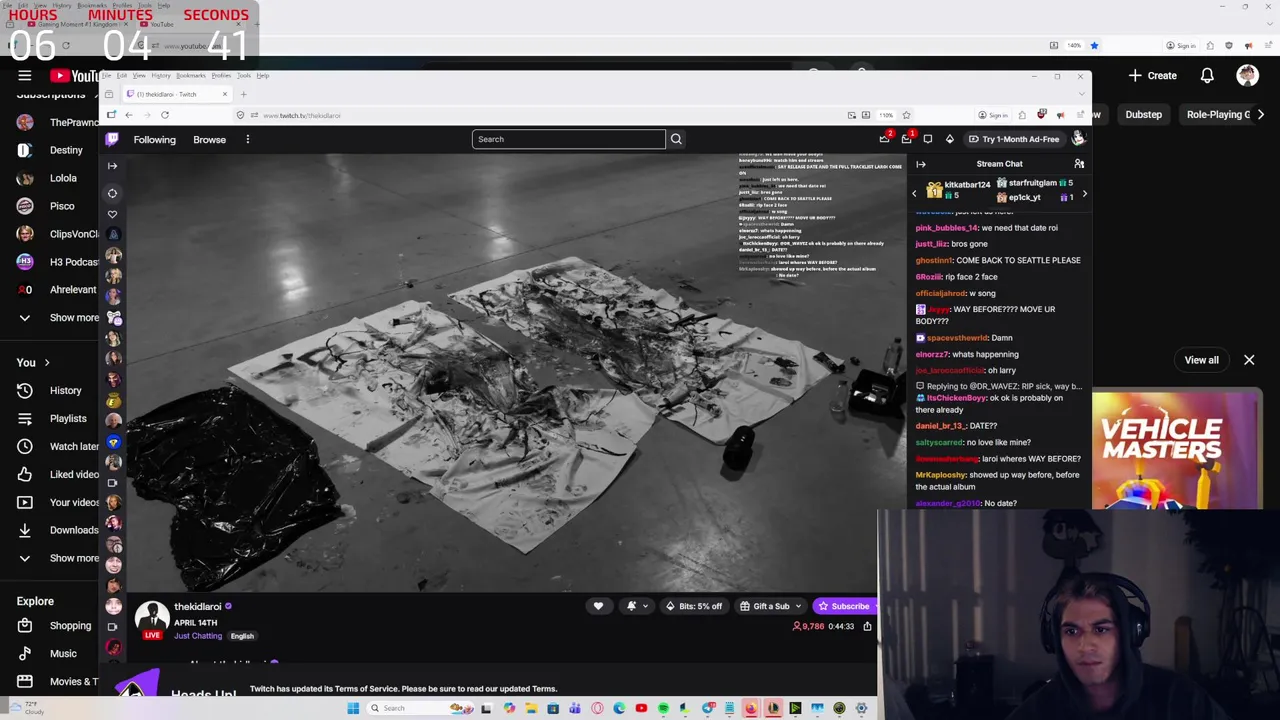The image size is (1280, 720).
Task: Click the Twitch search input field
Action: pos(568,139)
